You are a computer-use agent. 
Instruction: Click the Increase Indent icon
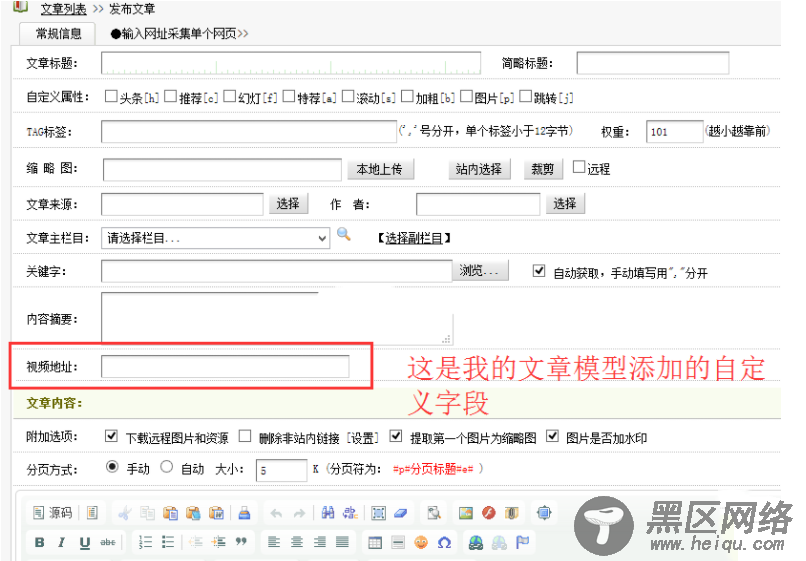(218, 542)
